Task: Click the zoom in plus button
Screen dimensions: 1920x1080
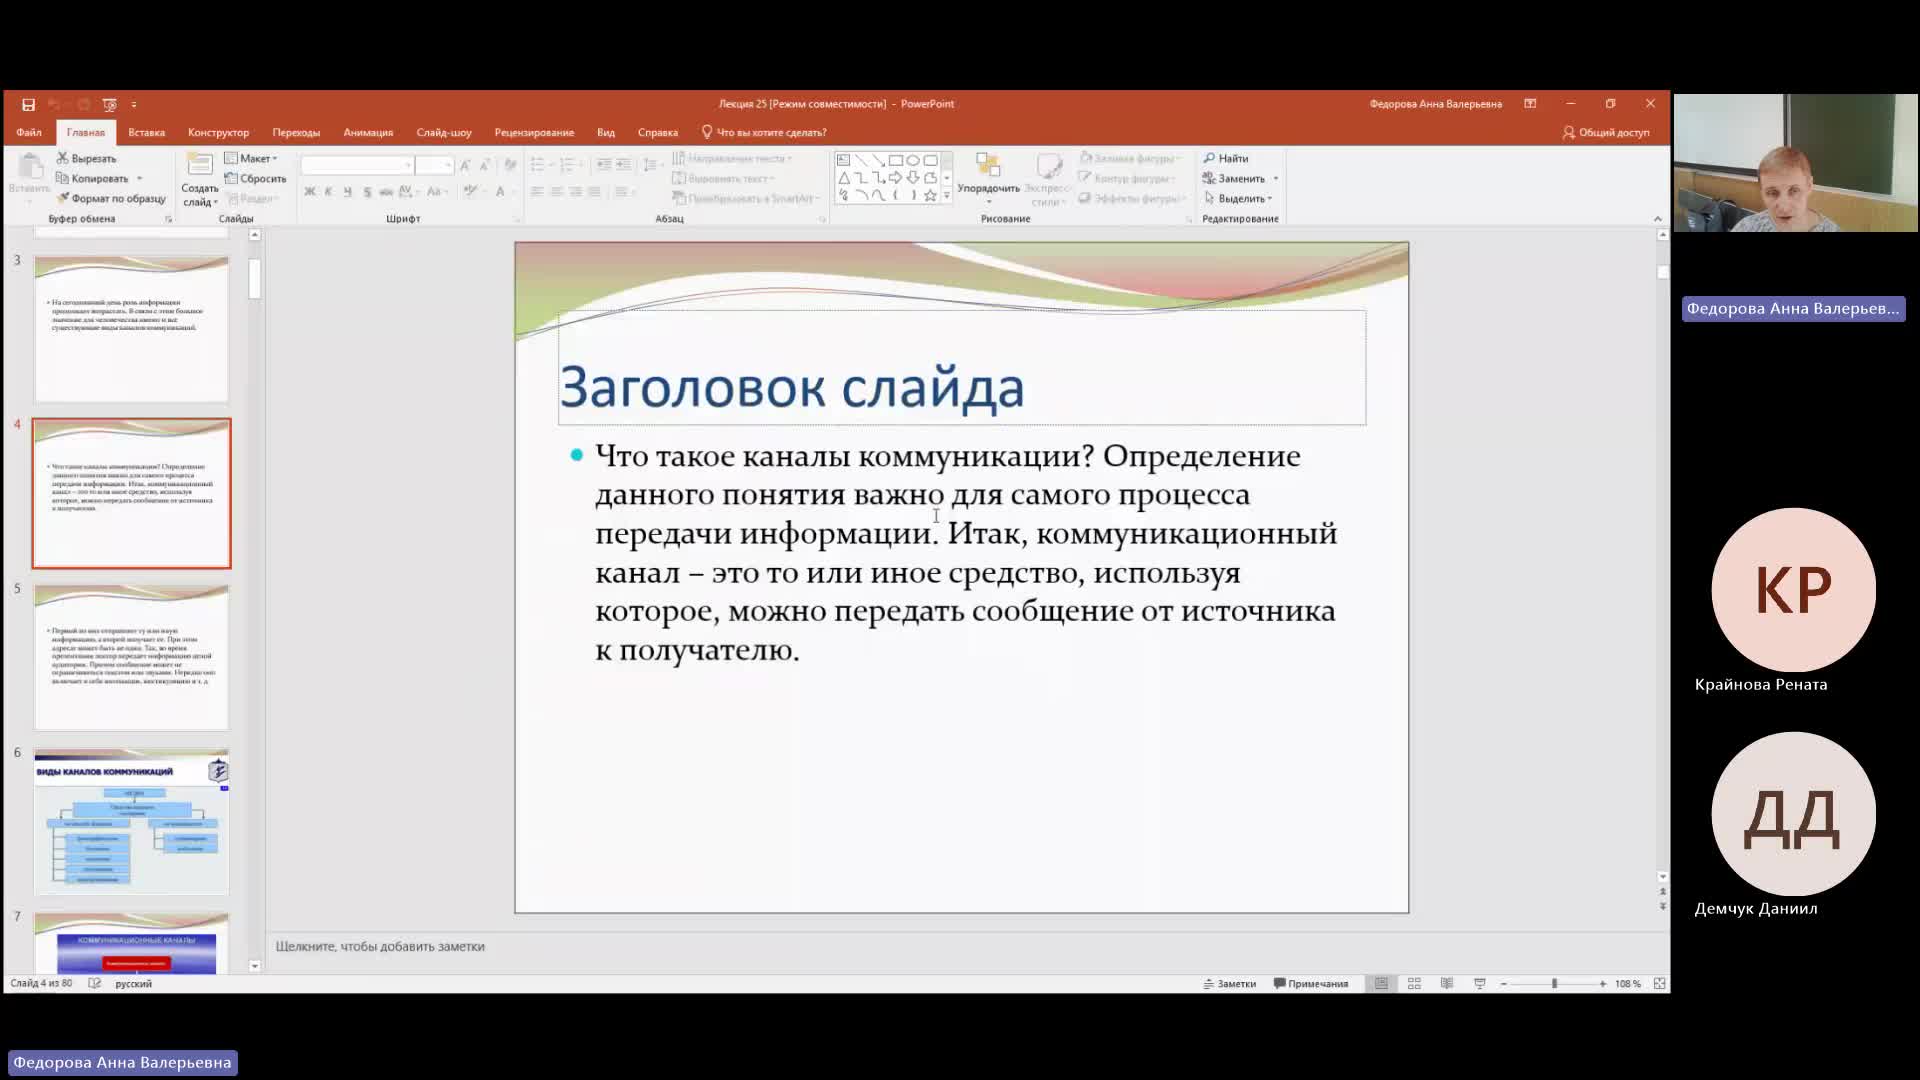Action: 1602,984
